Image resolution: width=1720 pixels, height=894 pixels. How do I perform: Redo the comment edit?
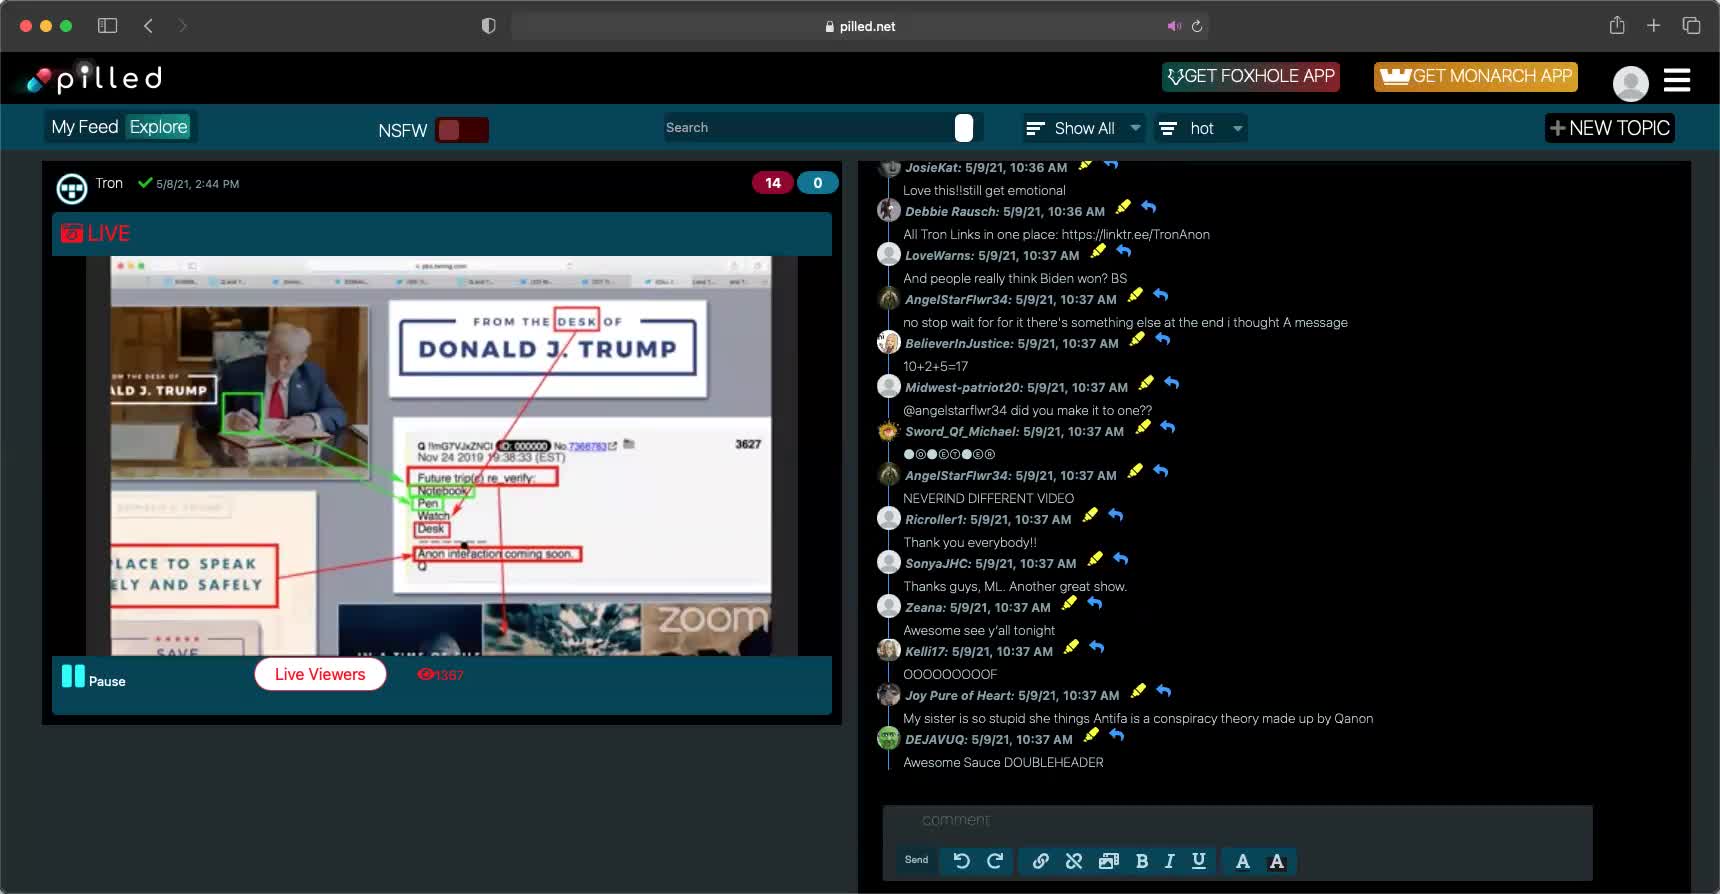tap(995, 861)
